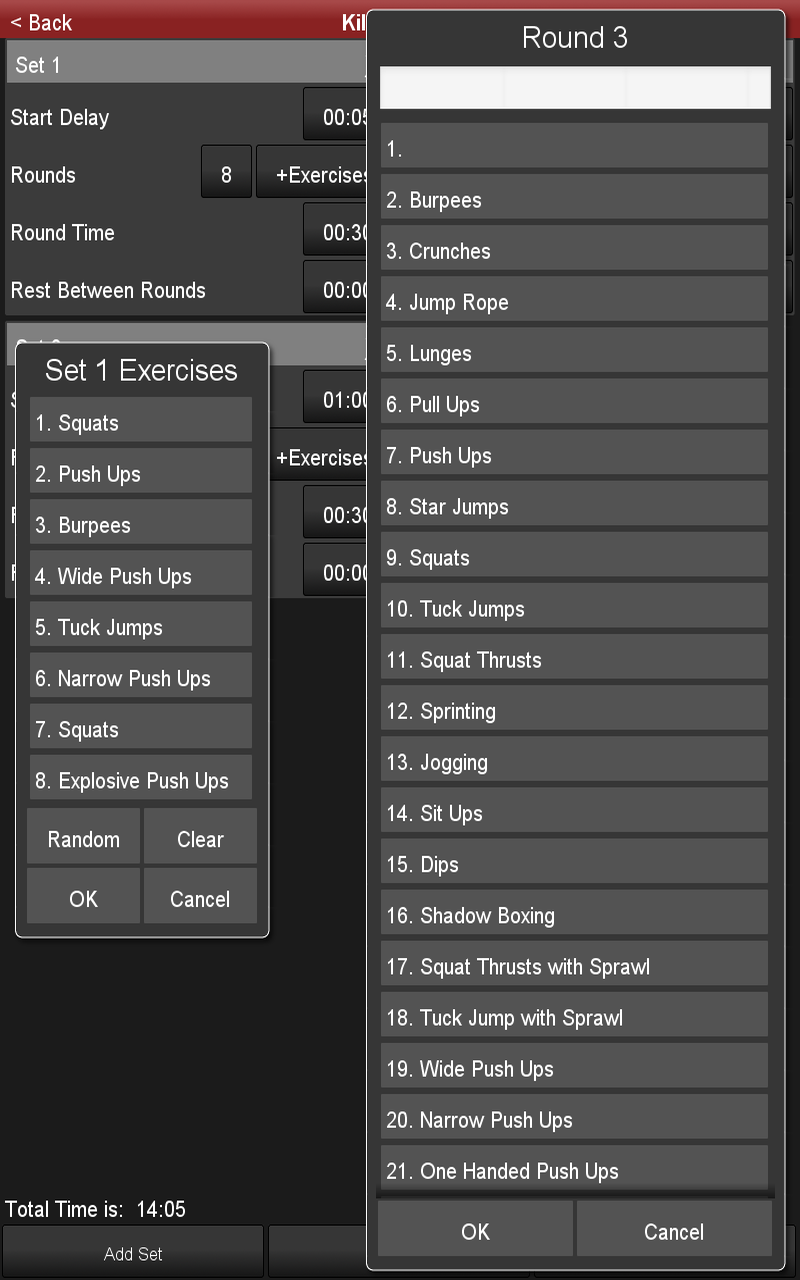
Task: Select Sprinting in the Round 3 list
Action: 574,711
